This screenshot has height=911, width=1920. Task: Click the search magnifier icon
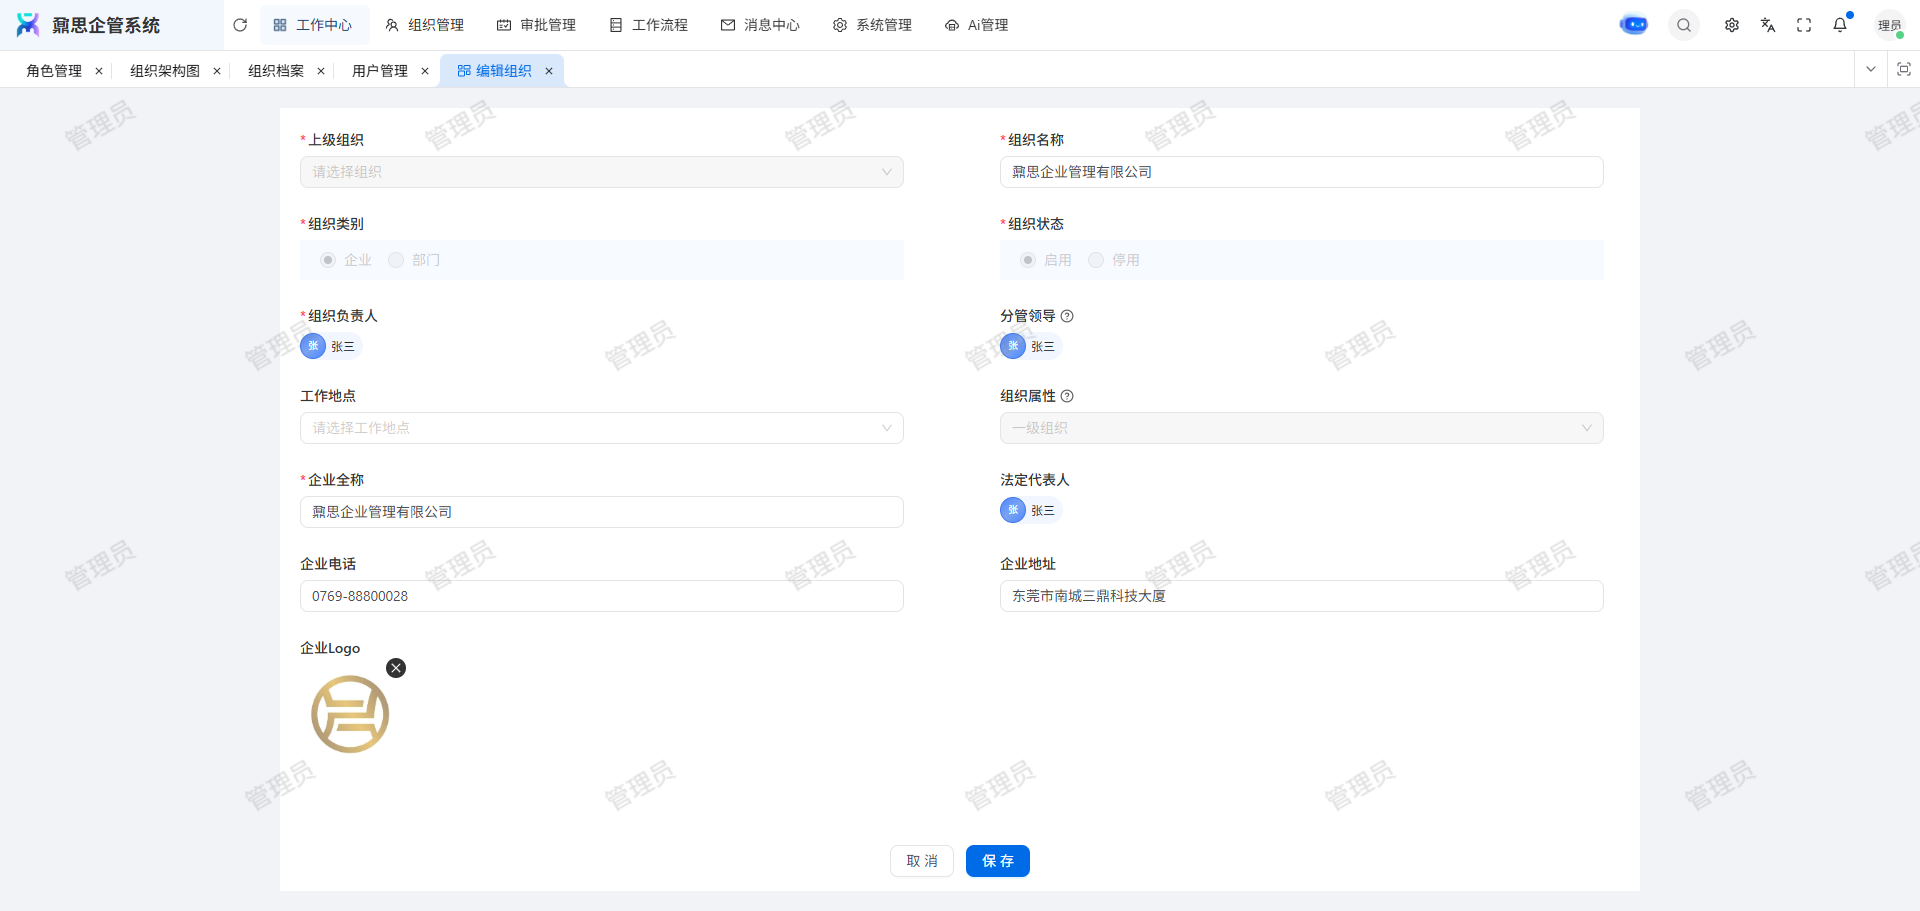(x=1684, y=25)
